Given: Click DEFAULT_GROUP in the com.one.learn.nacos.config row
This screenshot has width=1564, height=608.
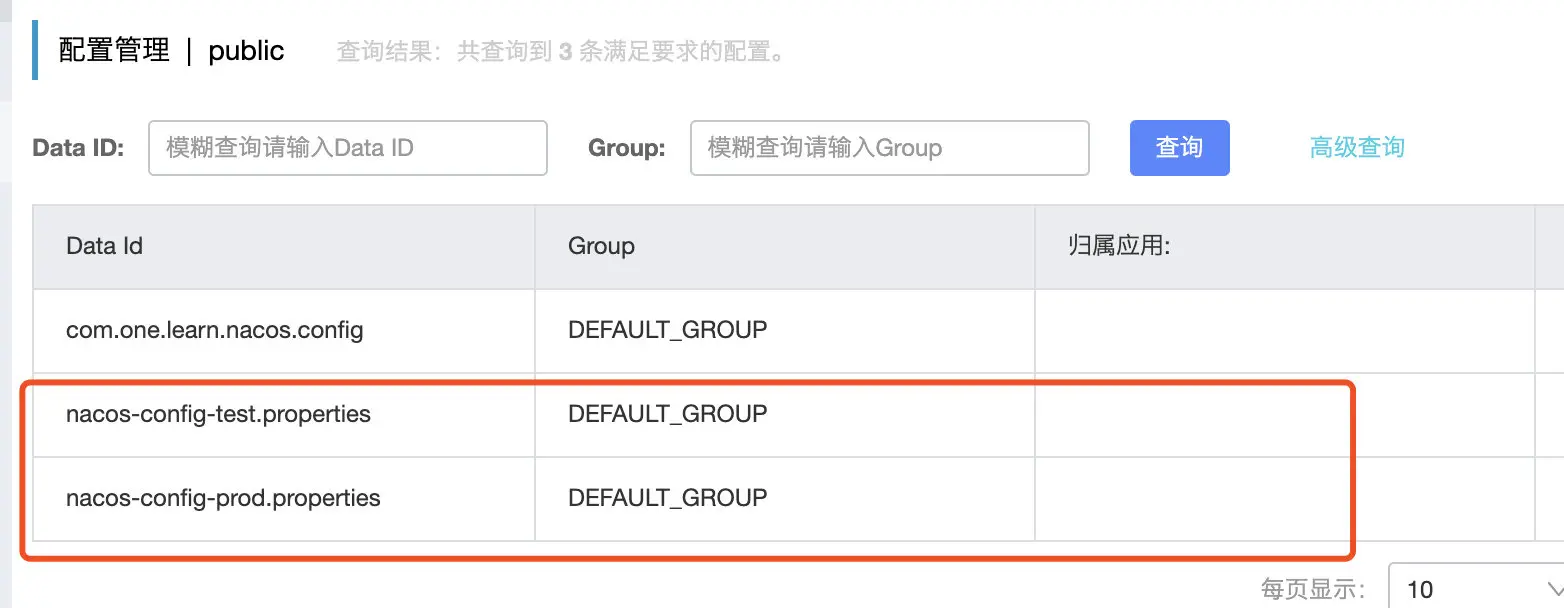Looking at the screenshot, I should 668,329.
